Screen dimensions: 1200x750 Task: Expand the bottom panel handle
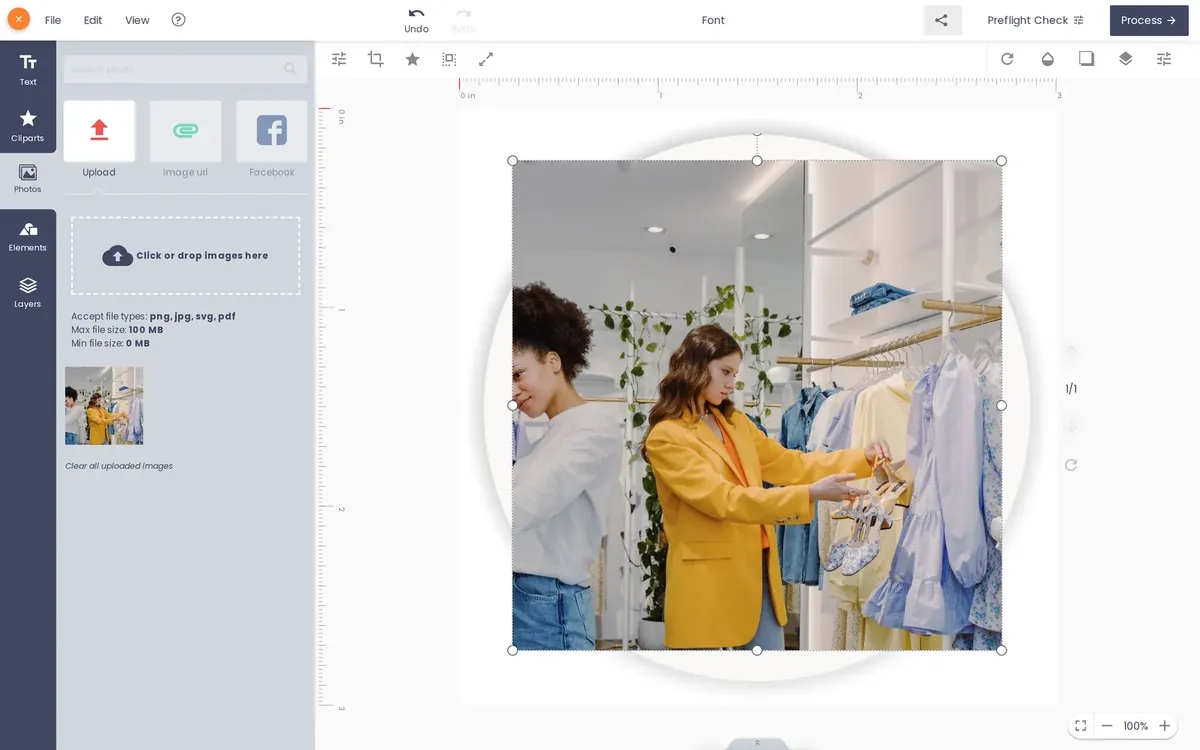pyautogui.click(x=757, y=743)
